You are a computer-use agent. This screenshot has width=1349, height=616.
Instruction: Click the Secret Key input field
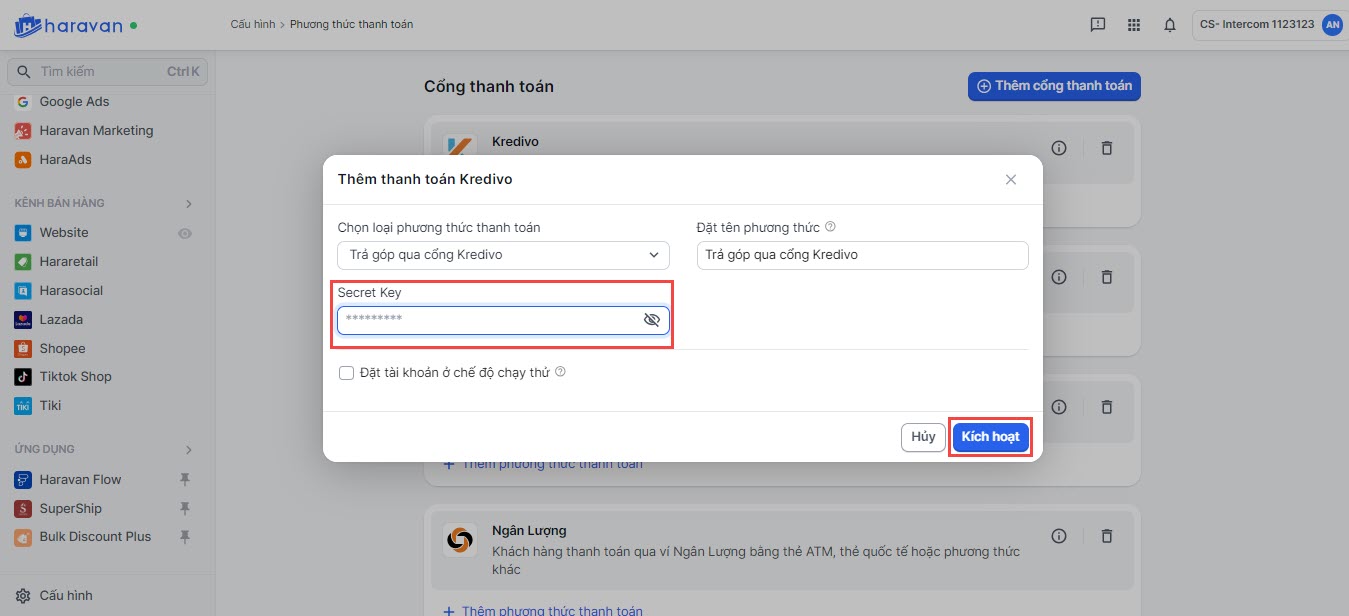[x=490, y=320]
